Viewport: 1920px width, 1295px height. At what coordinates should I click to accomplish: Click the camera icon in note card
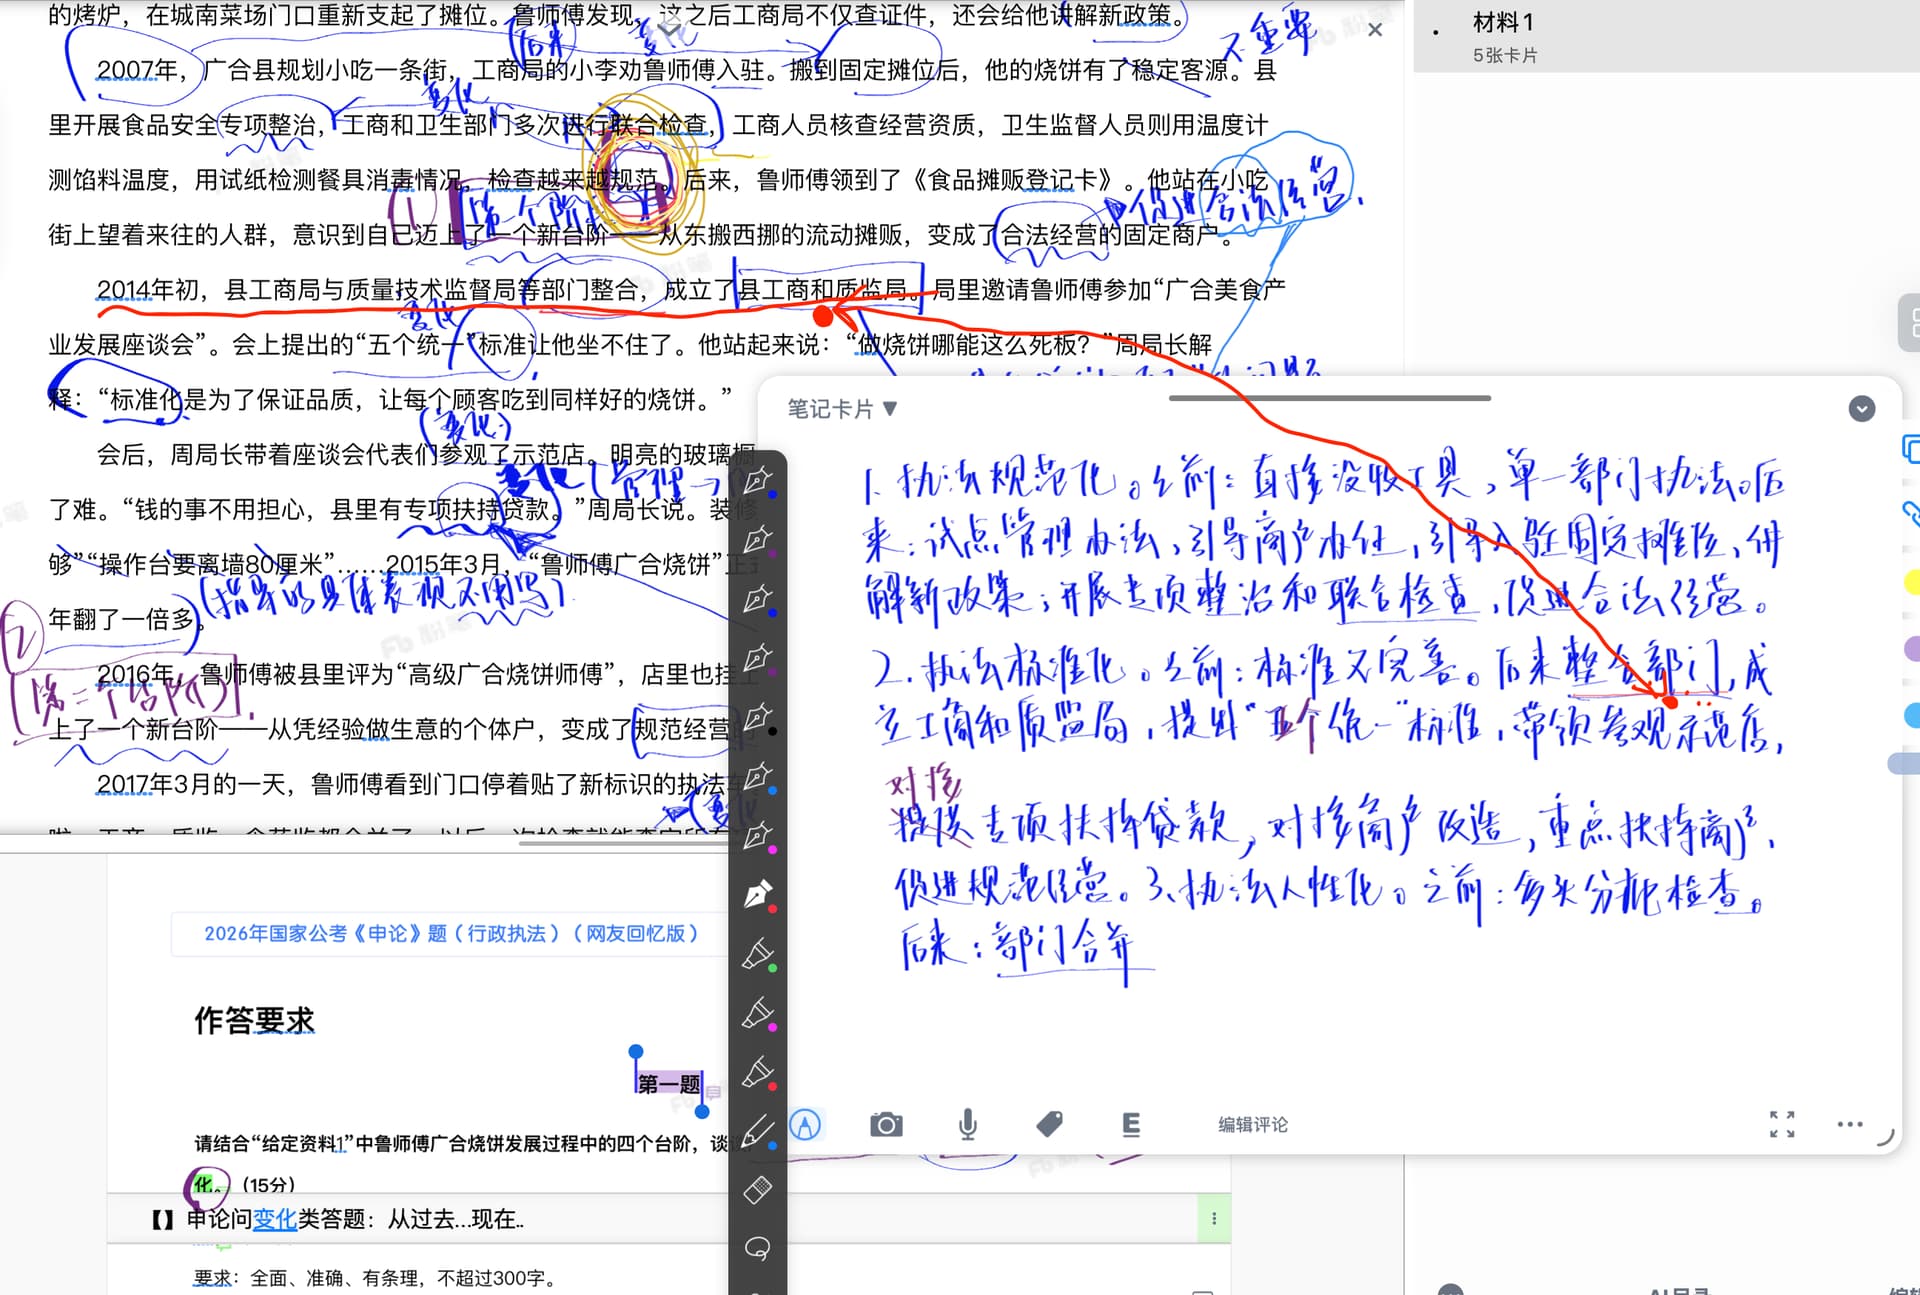click(x=886, y=1125)
